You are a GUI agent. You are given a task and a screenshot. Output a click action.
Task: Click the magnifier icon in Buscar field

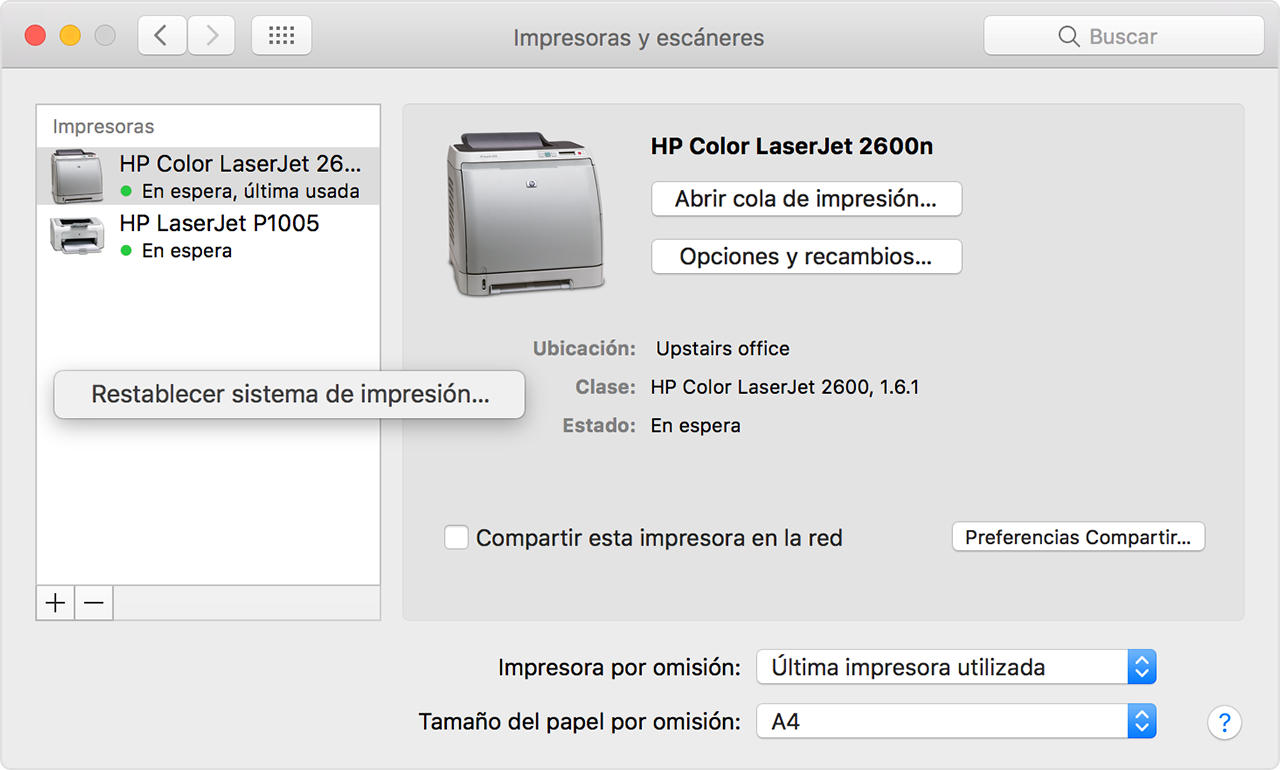(1069, 36)
